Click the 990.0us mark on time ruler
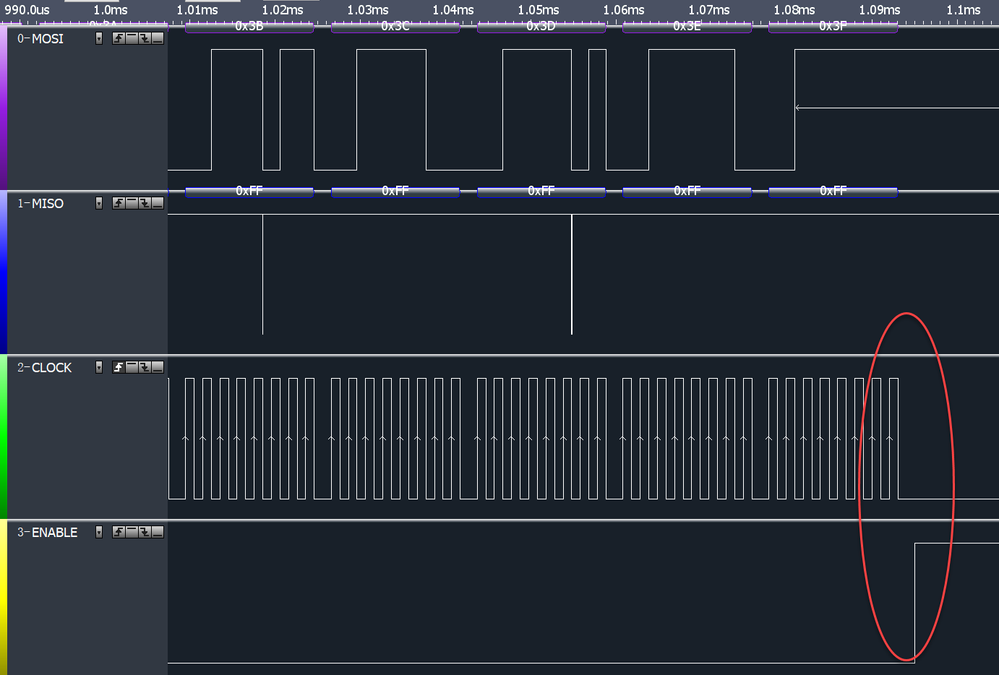 tap(27, 10)
